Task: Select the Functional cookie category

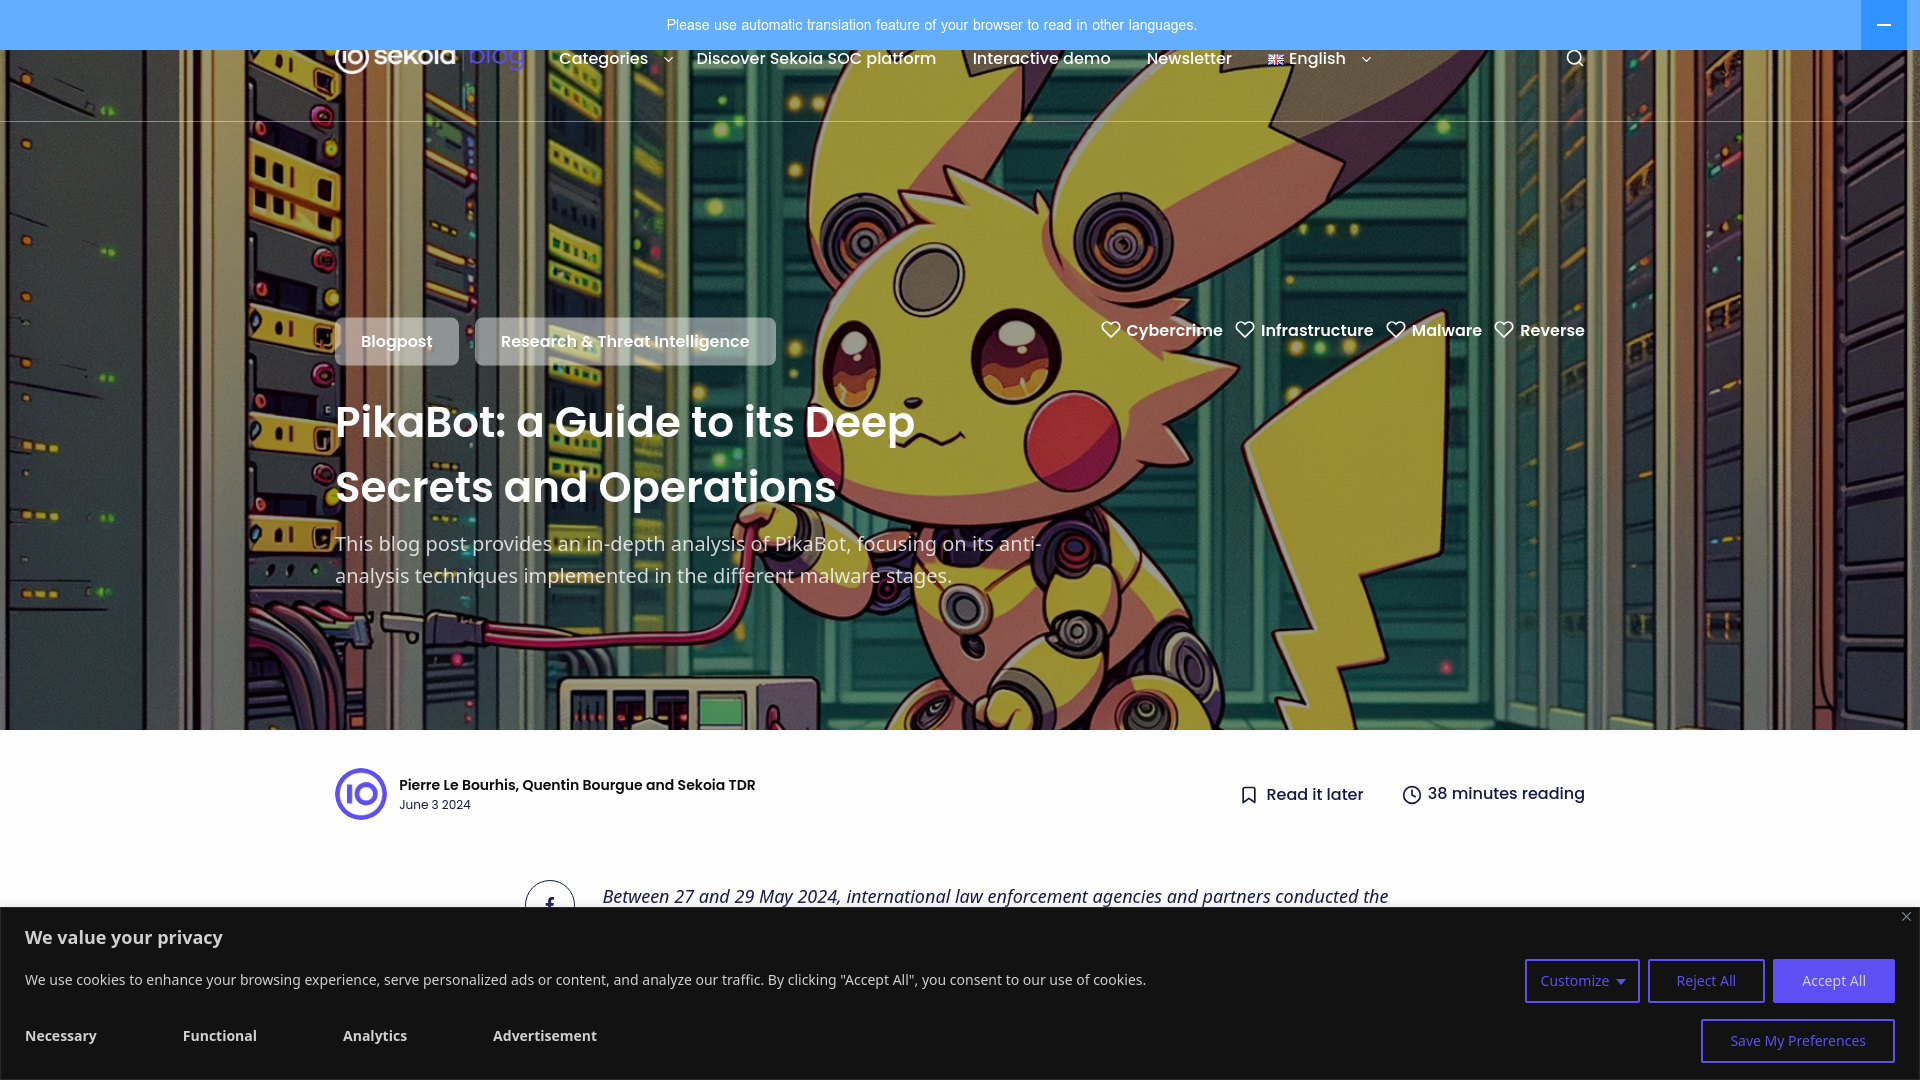Action: coord(220,1036)
